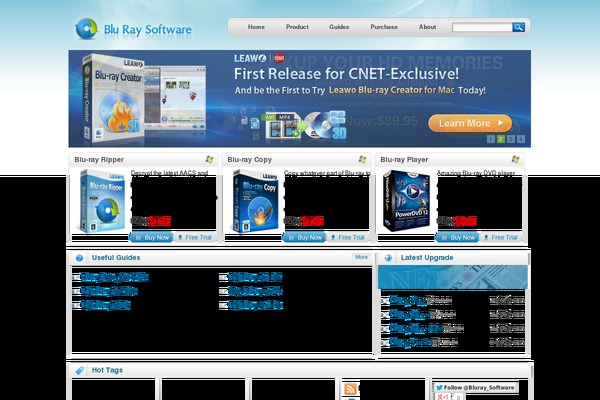Image resolution: width=600 pixels, height=400 pixels.
Task: Open the Purchase menu item
Action: point(384,27)
